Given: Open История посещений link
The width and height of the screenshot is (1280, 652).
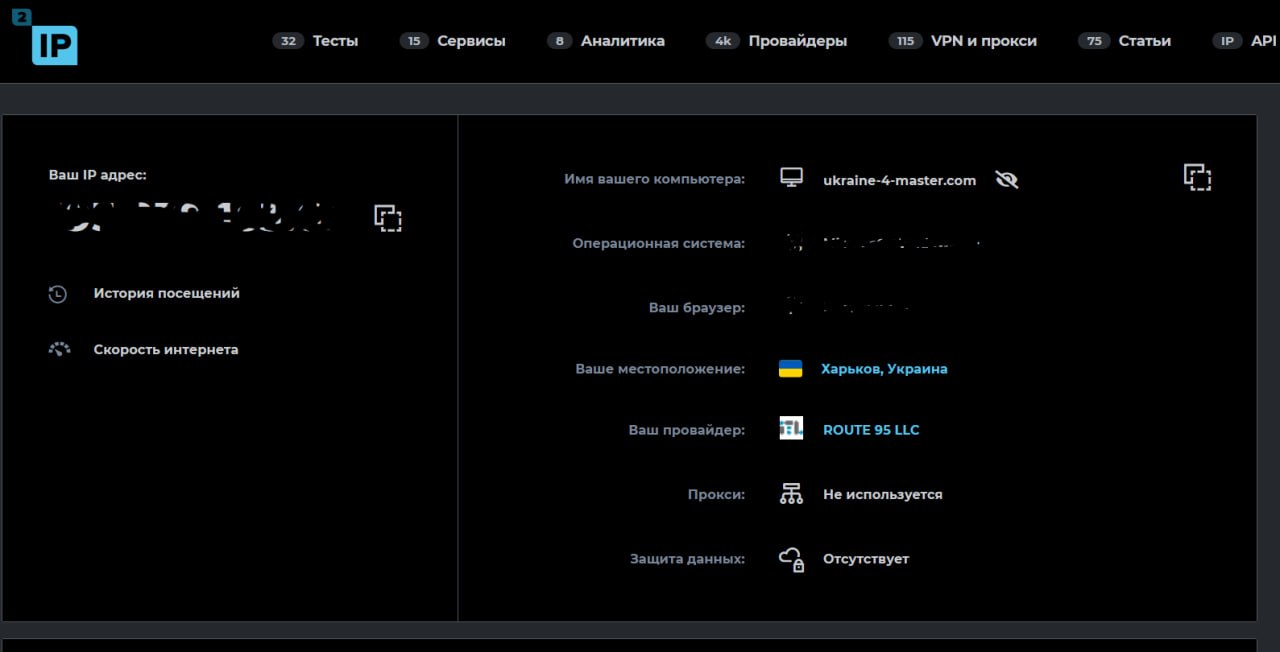Looking at the screenshot, I should click(x=167, y=294).
